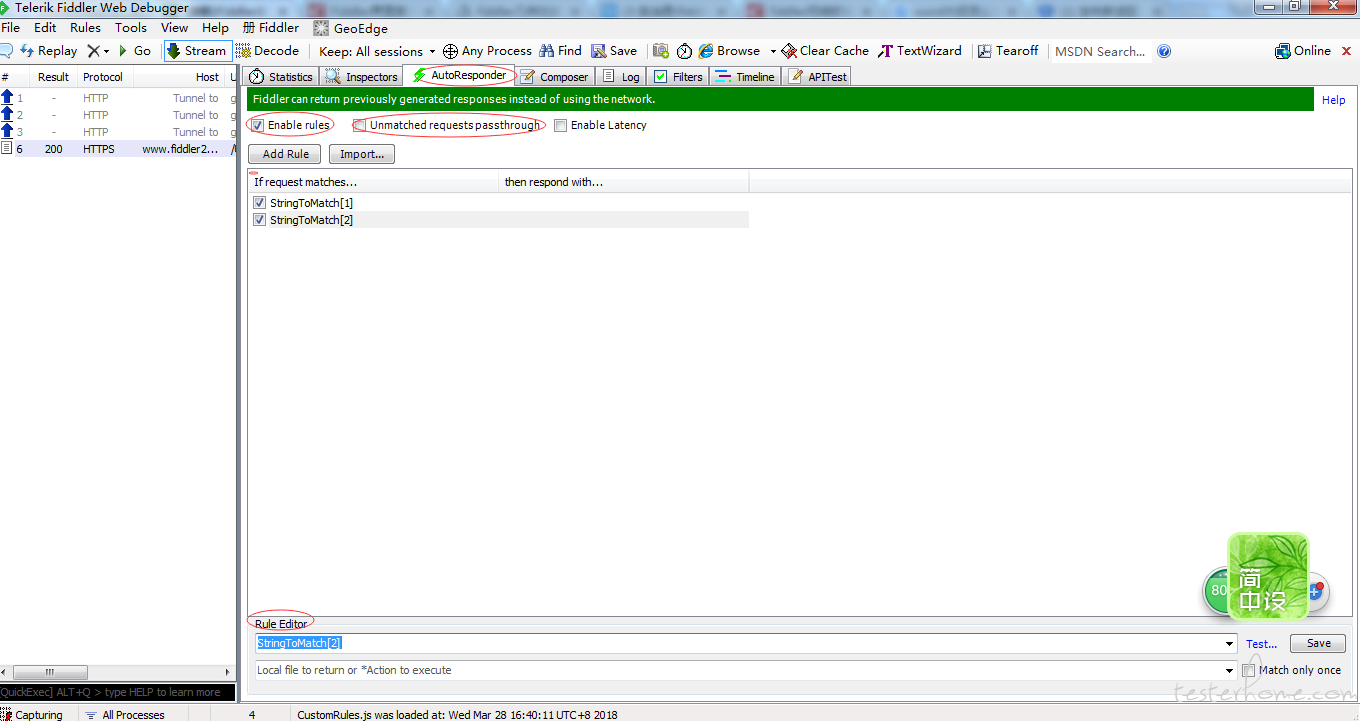Open the TextWizard tool
The width and height of the screenshot is (1360, 721).
(x=920, y=51)
